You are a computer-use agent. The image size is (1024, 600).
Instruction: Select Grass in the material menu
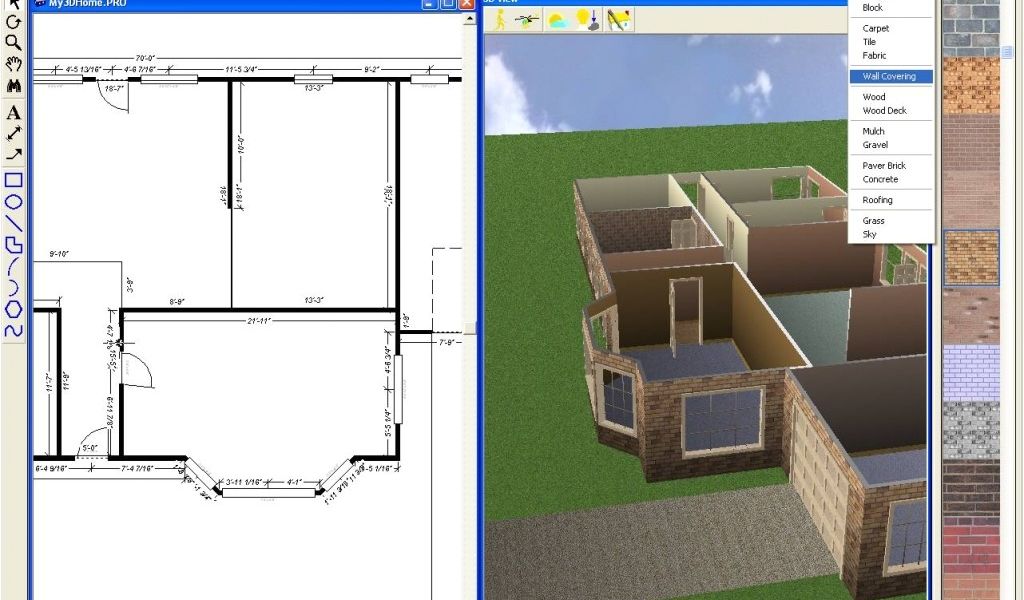pos(873,221)
